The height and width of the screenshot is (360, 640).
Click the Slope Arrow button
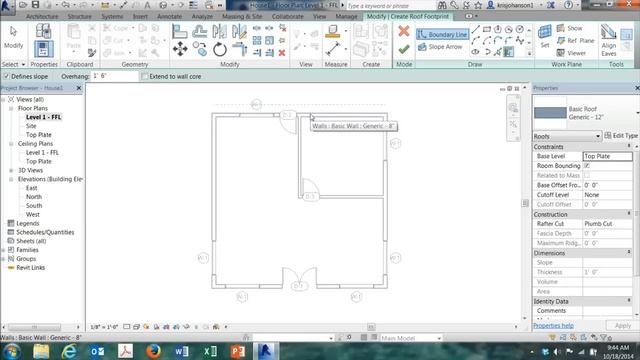pos(440,47)
